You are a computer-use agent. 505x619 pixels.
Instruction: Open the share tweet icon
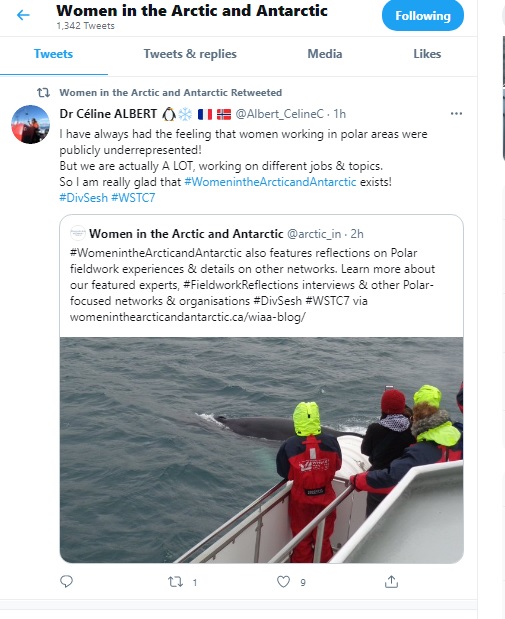pos(391,581)
